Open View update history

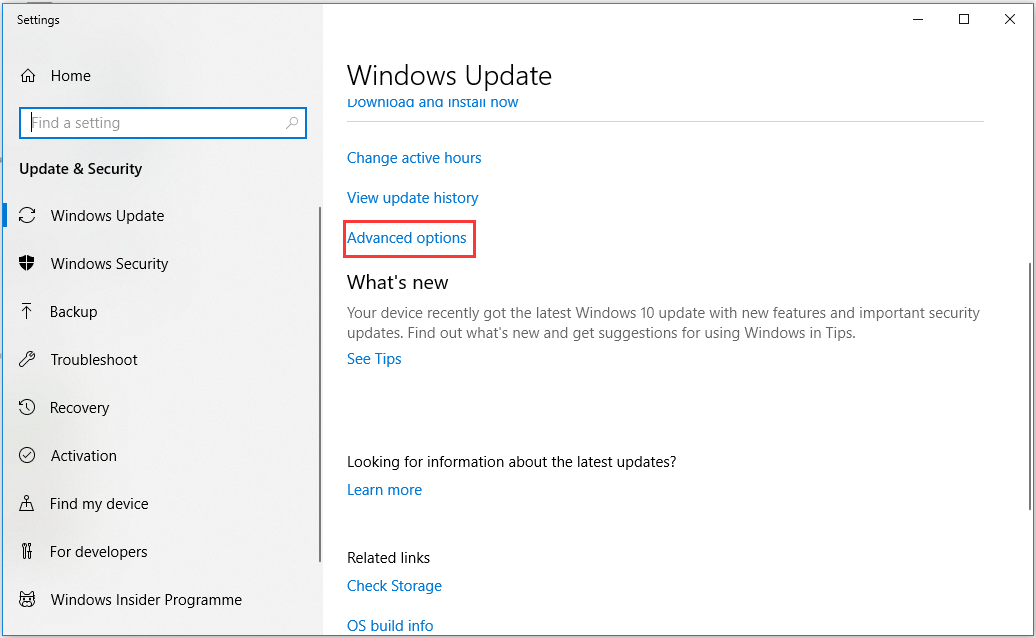412,198
